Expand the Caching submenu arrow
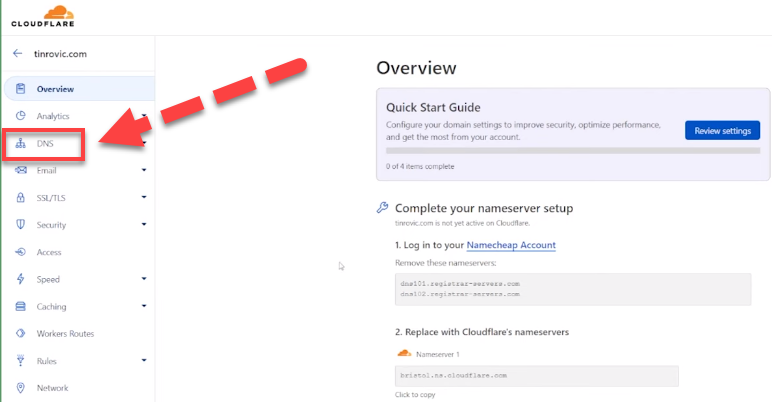This screenshot has height=402, width=772. (144, 306)
